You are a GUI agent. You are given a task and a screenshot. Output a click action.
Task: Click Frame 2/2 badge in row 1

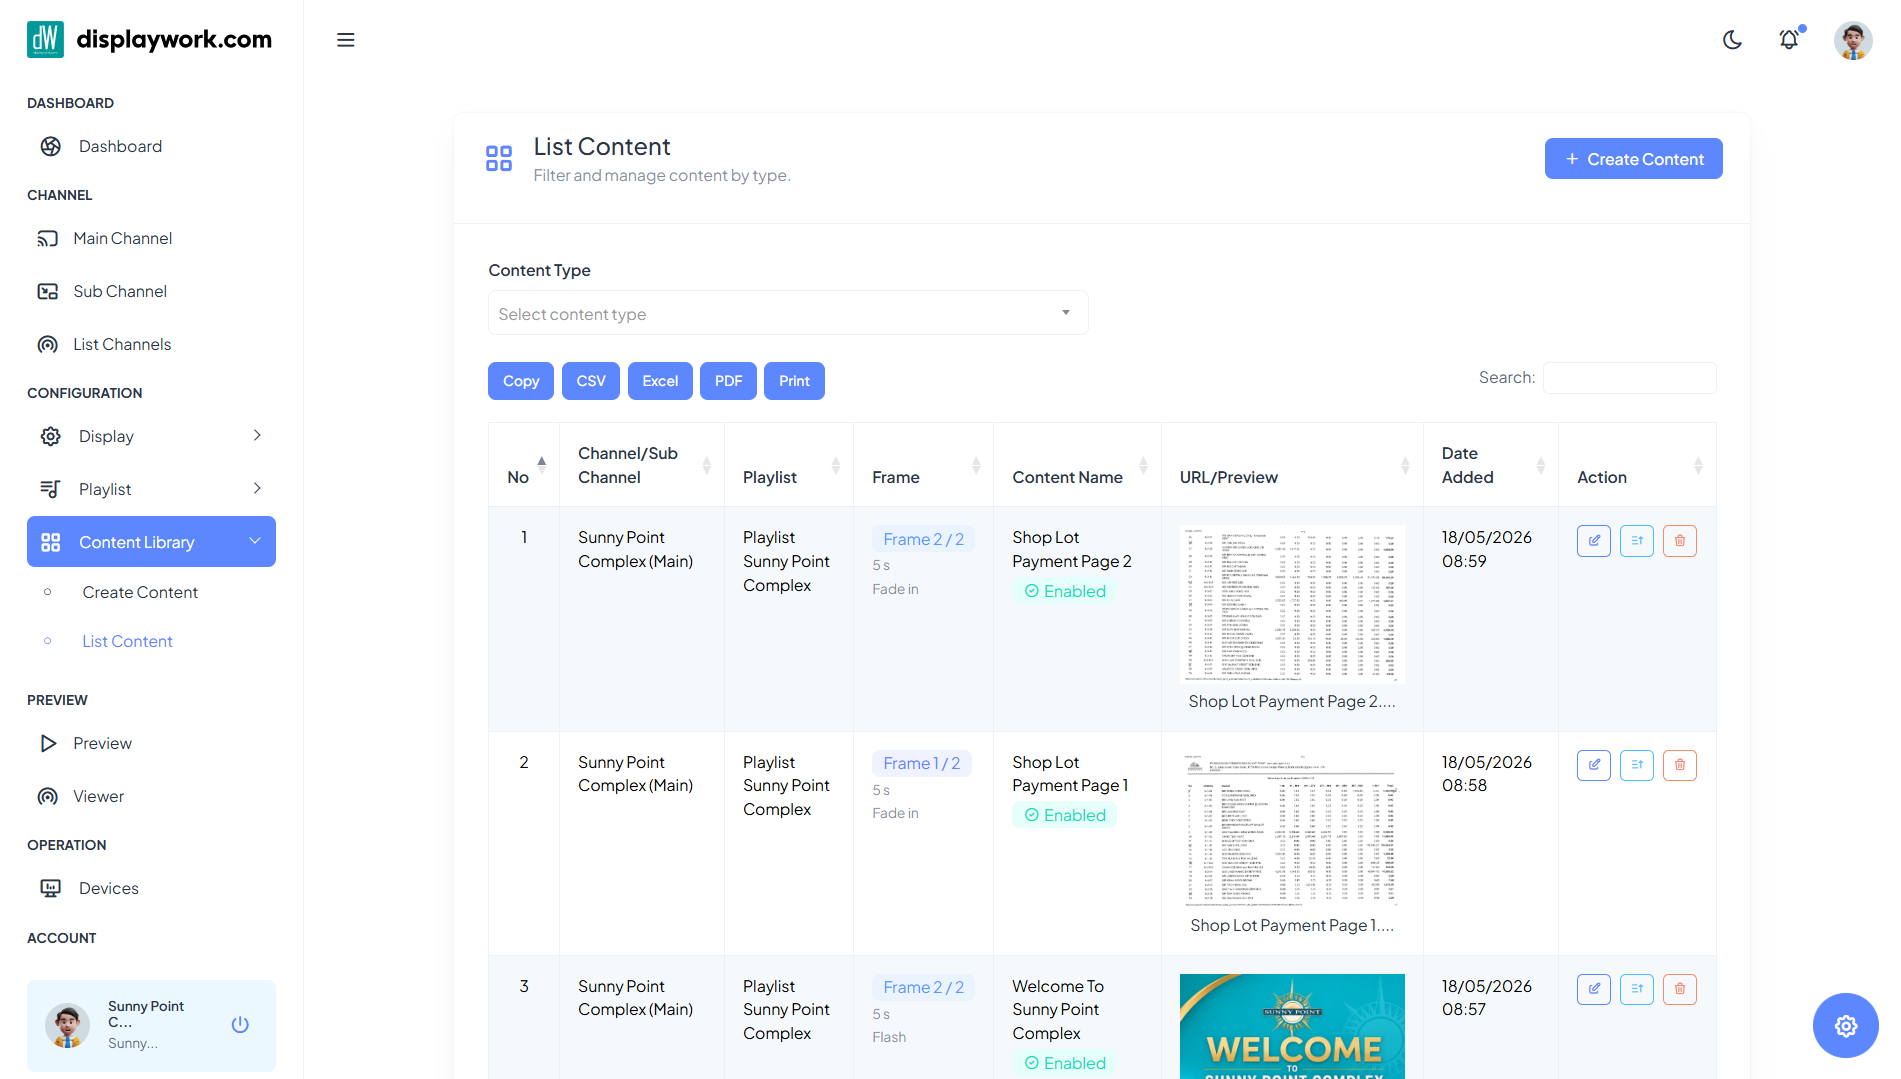click(x=923, y=539)
